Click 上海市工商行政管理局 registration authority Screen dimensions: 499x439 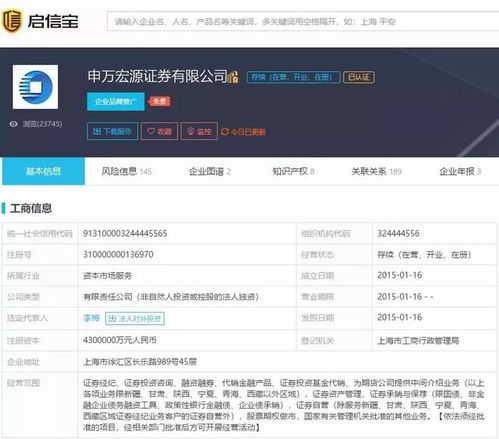418,340
